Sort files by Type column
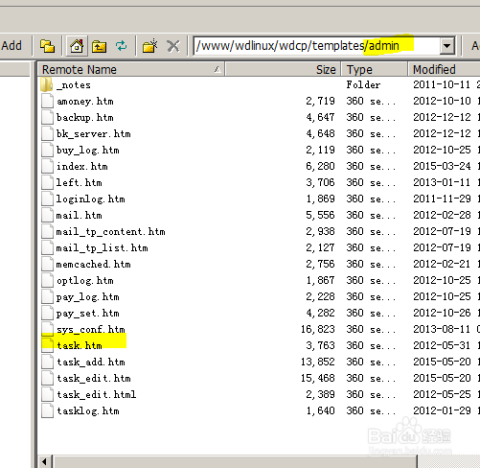 coord(374,69)
